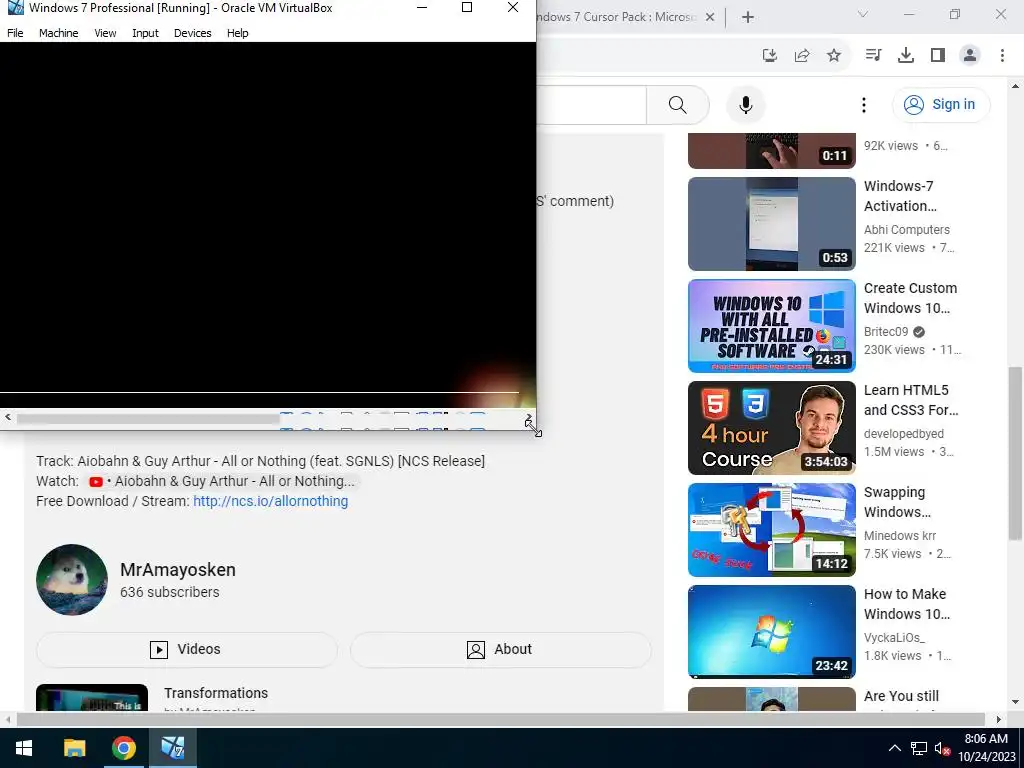Click the VirtualBox horizontal scrollbar thumb
The image size is (1024, 768).
[149, 419]
